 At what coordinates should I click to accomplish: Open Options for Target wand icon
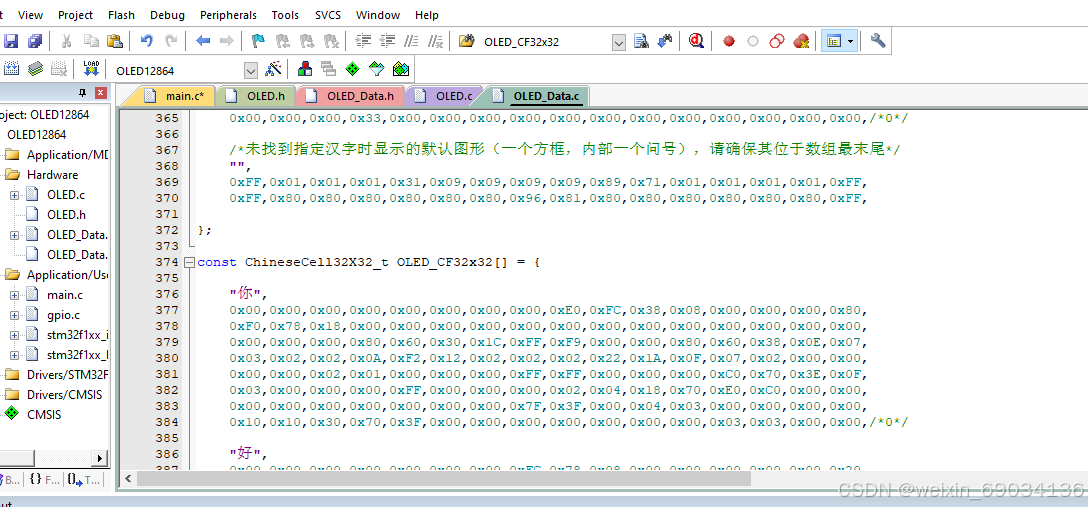(x=273, y=69)
